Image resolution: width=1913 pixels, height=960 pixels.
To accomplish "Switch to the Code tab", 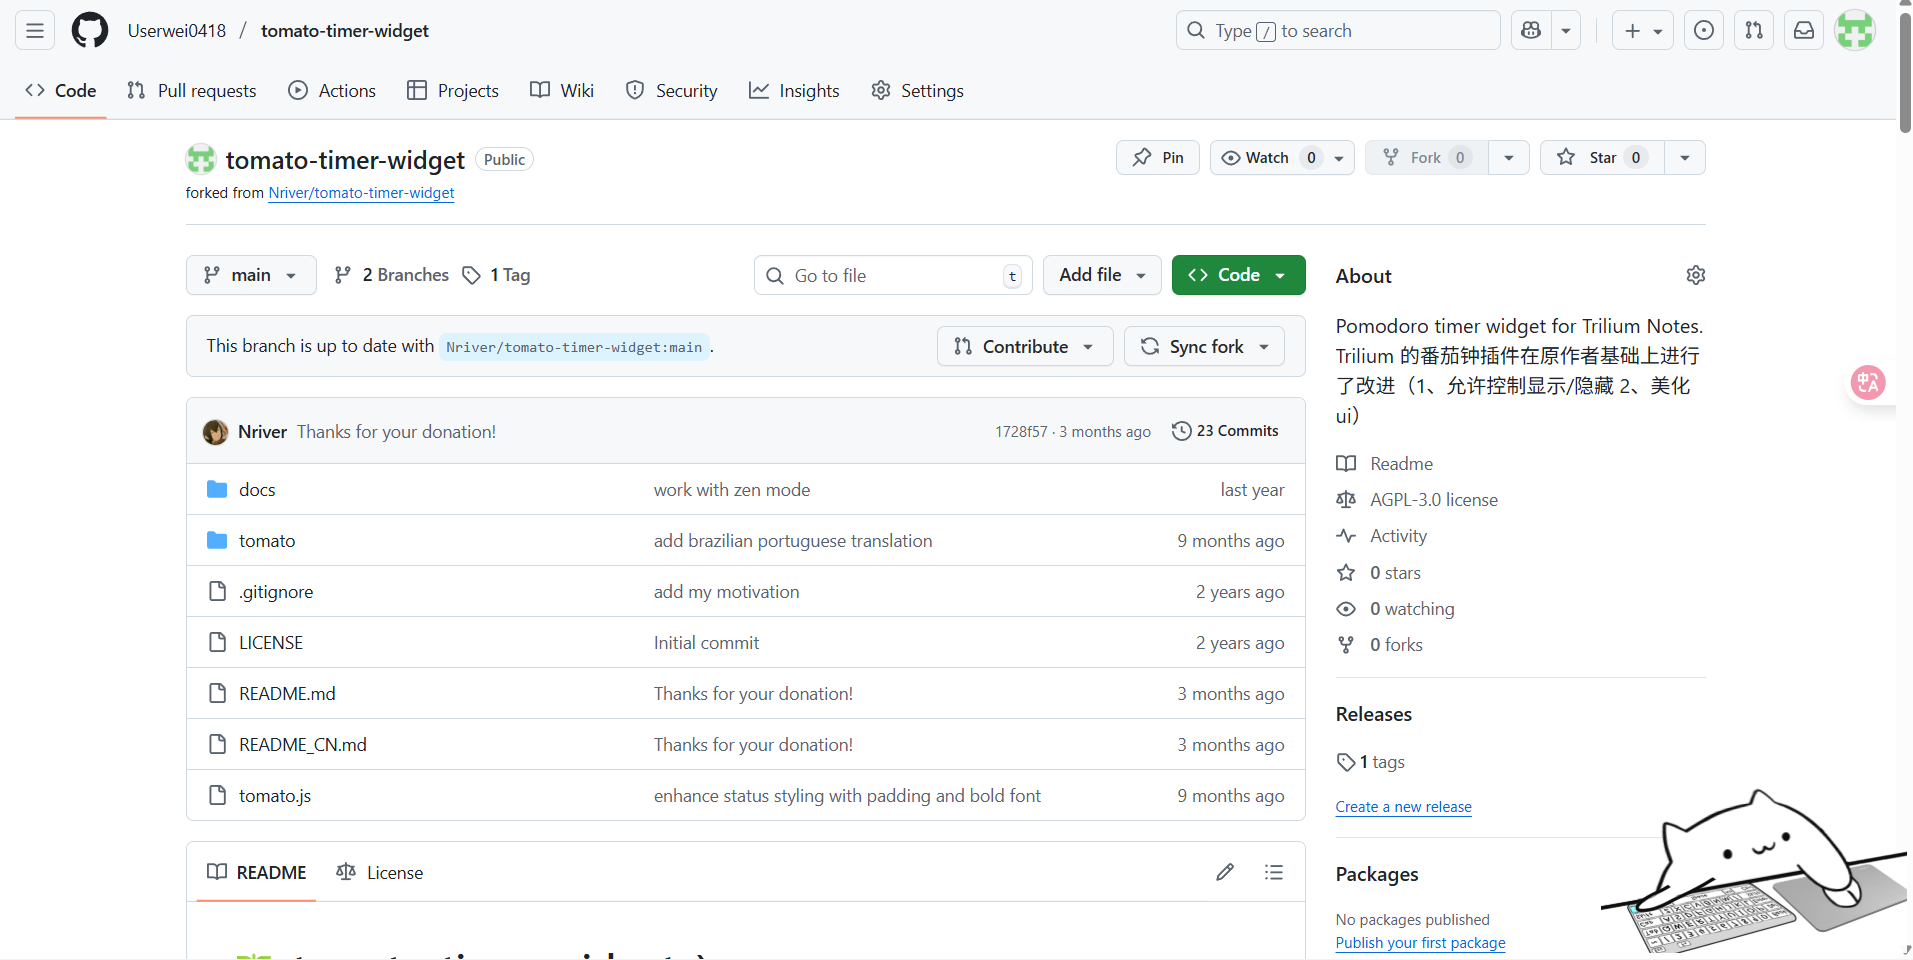I will [61, 91].
